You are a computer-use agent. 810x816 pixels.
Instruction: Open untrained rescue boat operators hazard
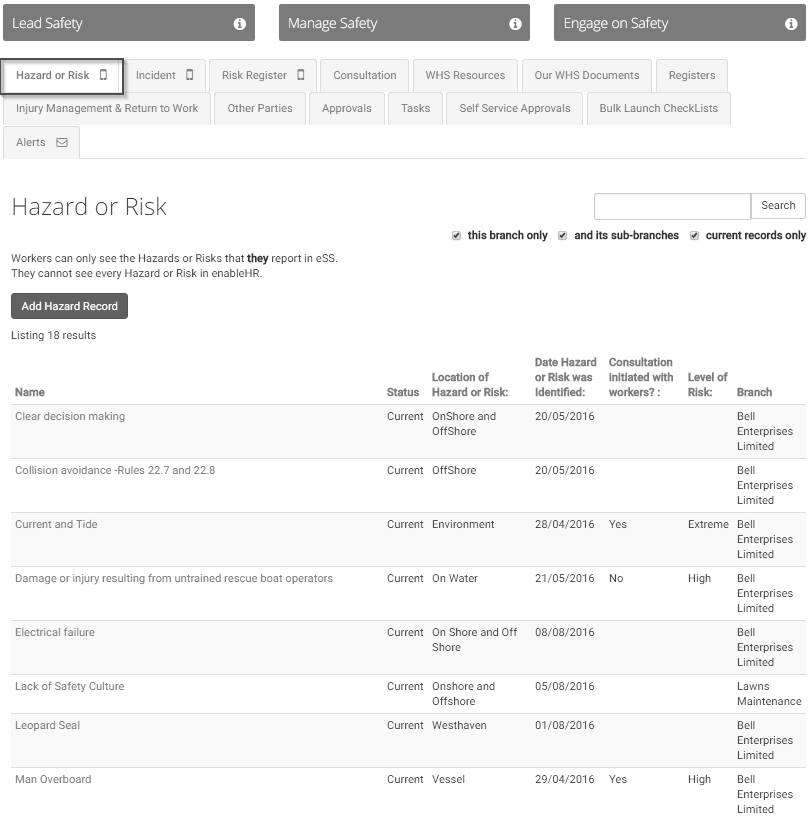[174, 579]
